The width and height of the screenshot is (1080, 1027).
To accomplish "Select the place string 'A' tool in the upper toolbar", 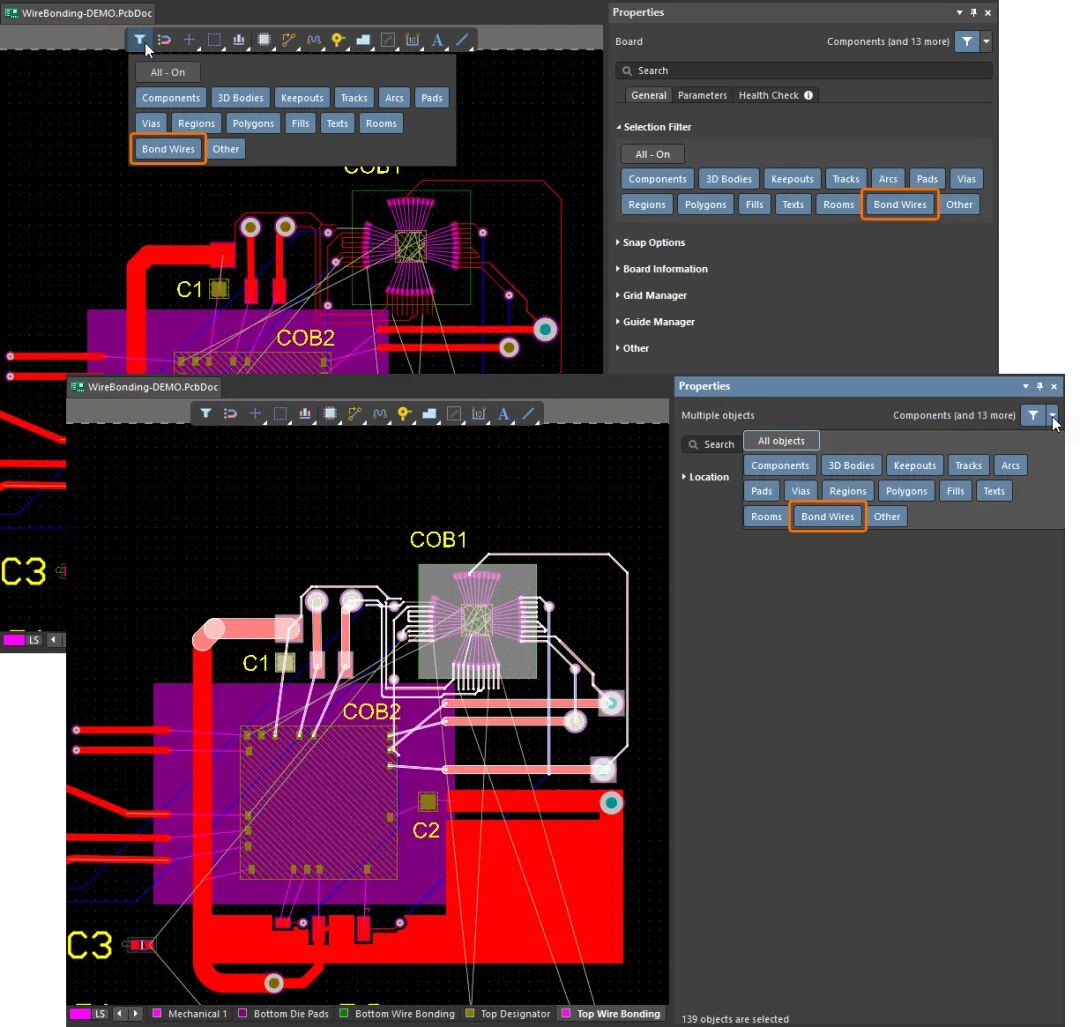I will coord(437,39).
